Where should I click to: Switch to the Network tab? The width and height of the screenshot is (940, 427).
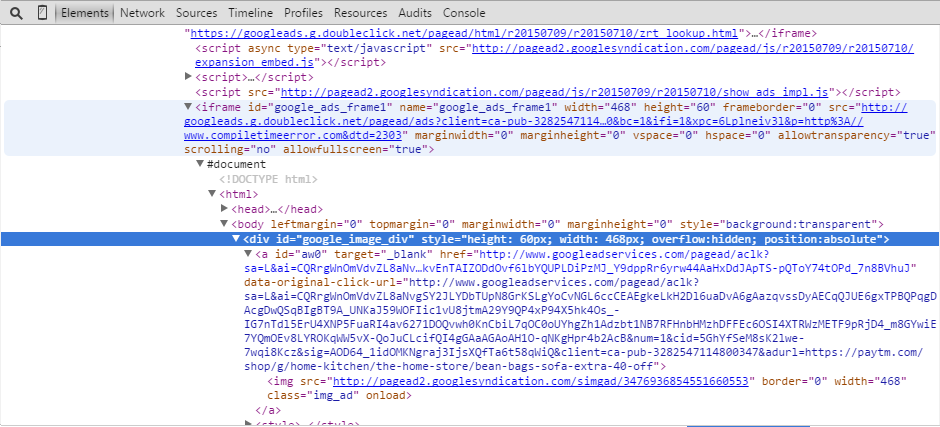tap(142, 13)
